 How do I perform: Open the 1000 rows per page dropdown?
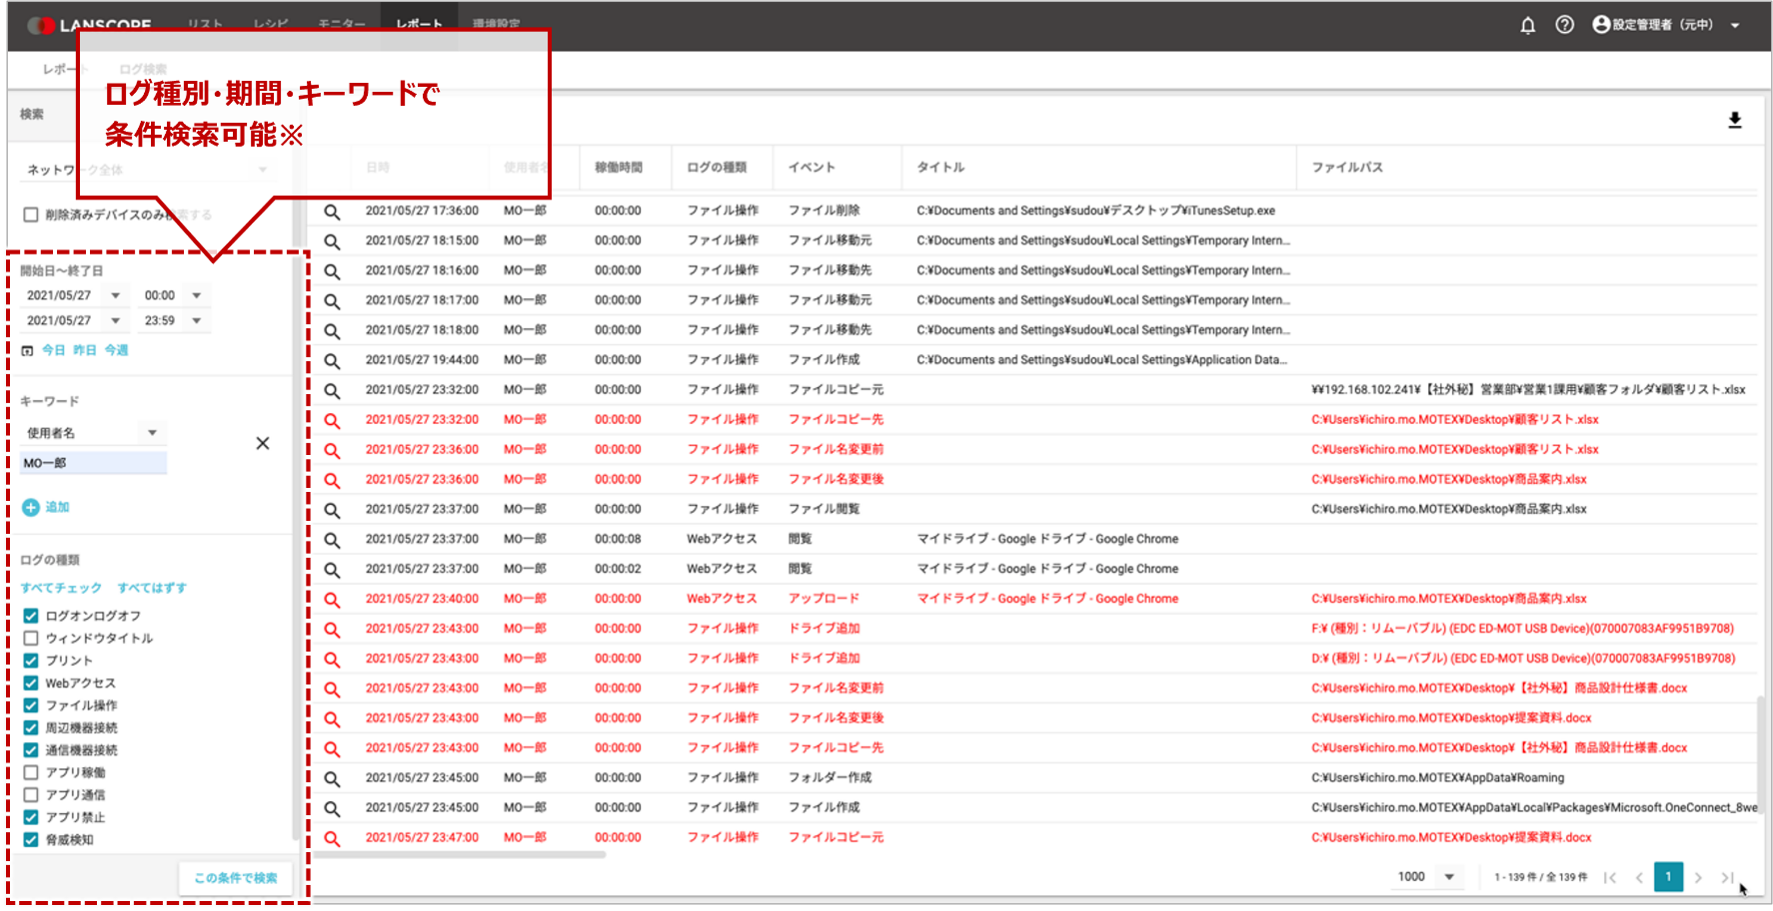[x=1448, y=877]
